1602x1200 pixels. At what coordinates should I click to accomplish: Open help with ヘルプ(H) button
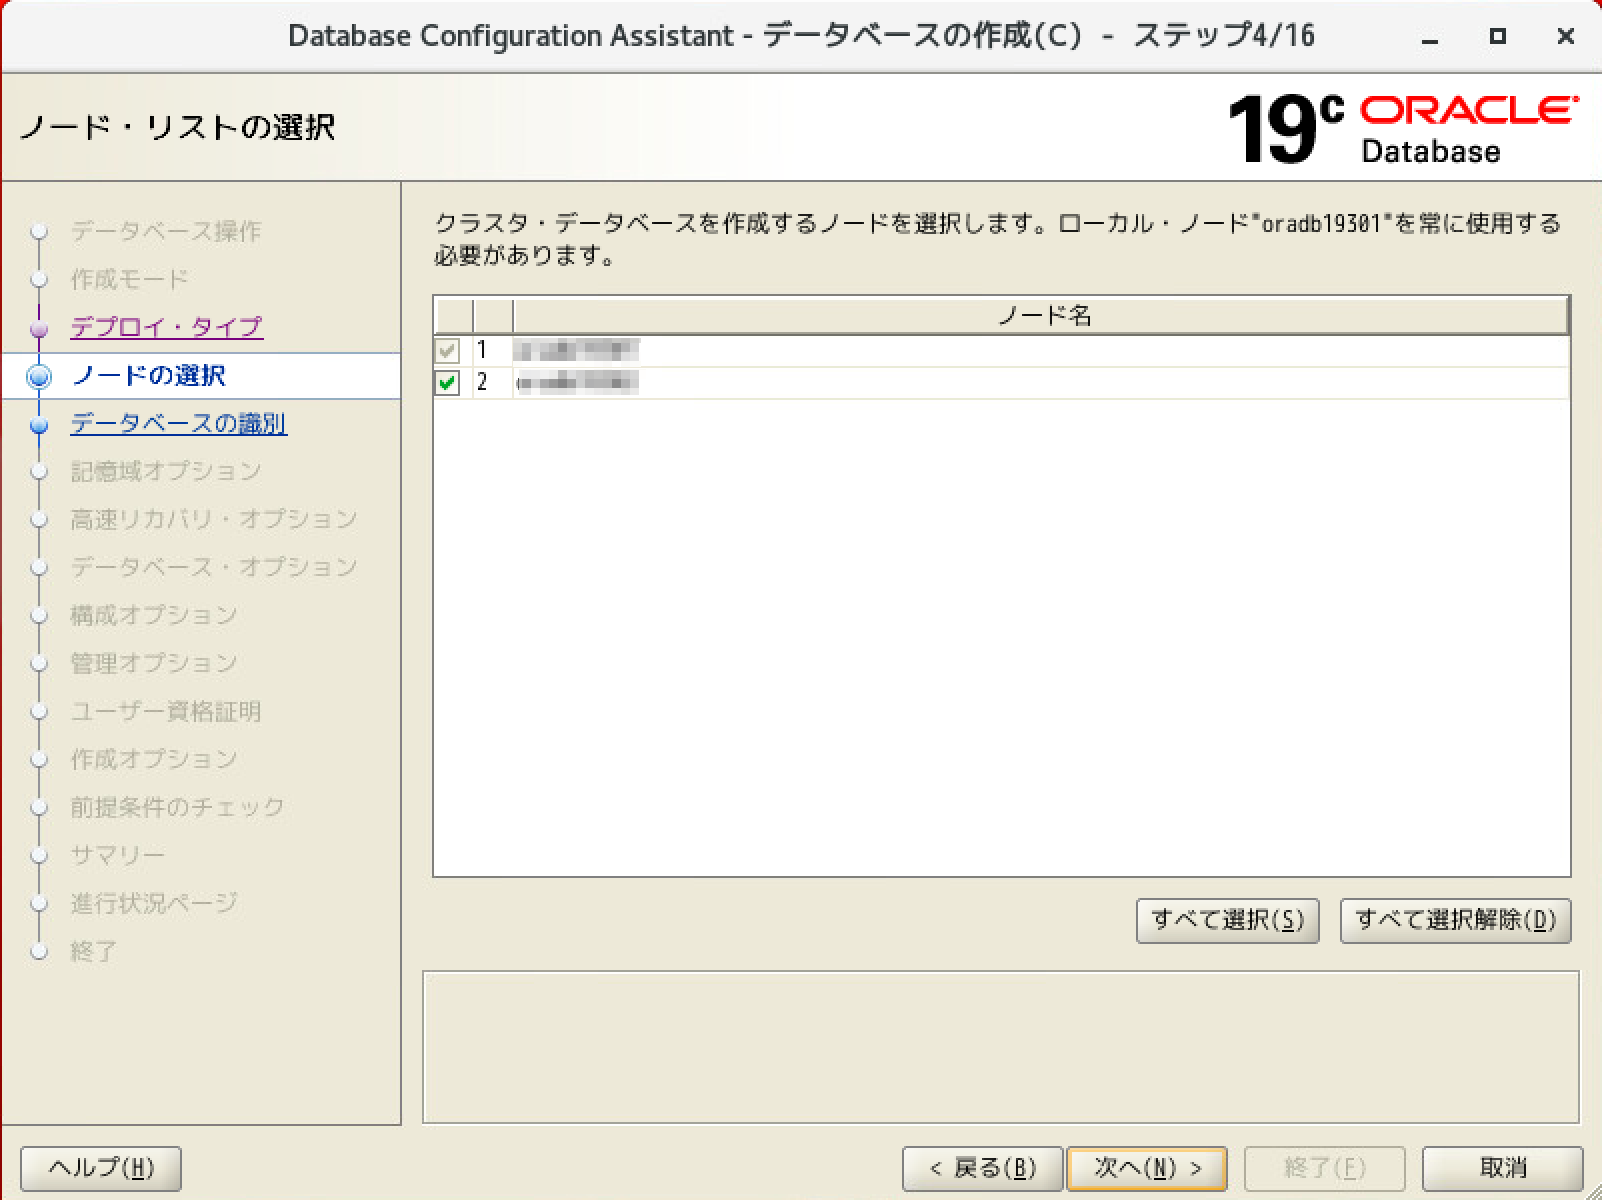coord(101,1168)
